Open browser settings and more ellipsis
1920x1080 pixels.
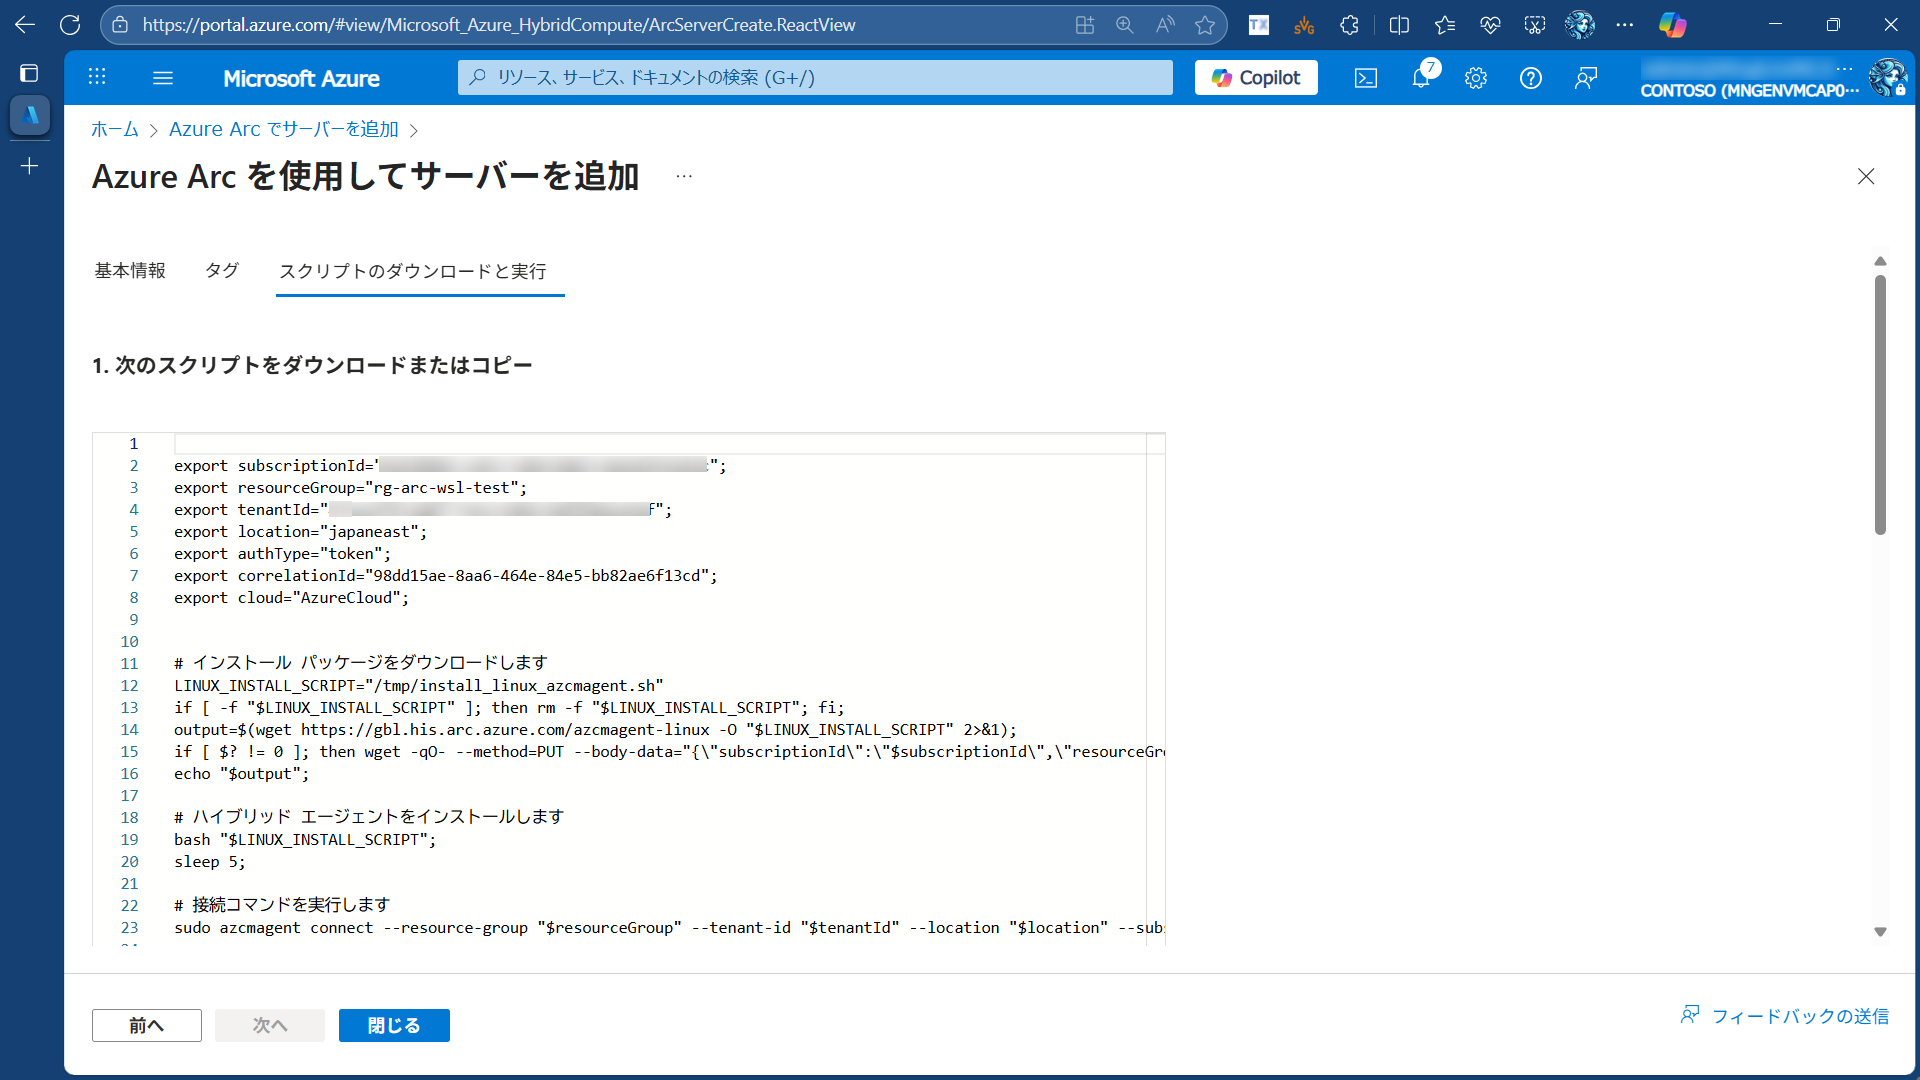1625,25
